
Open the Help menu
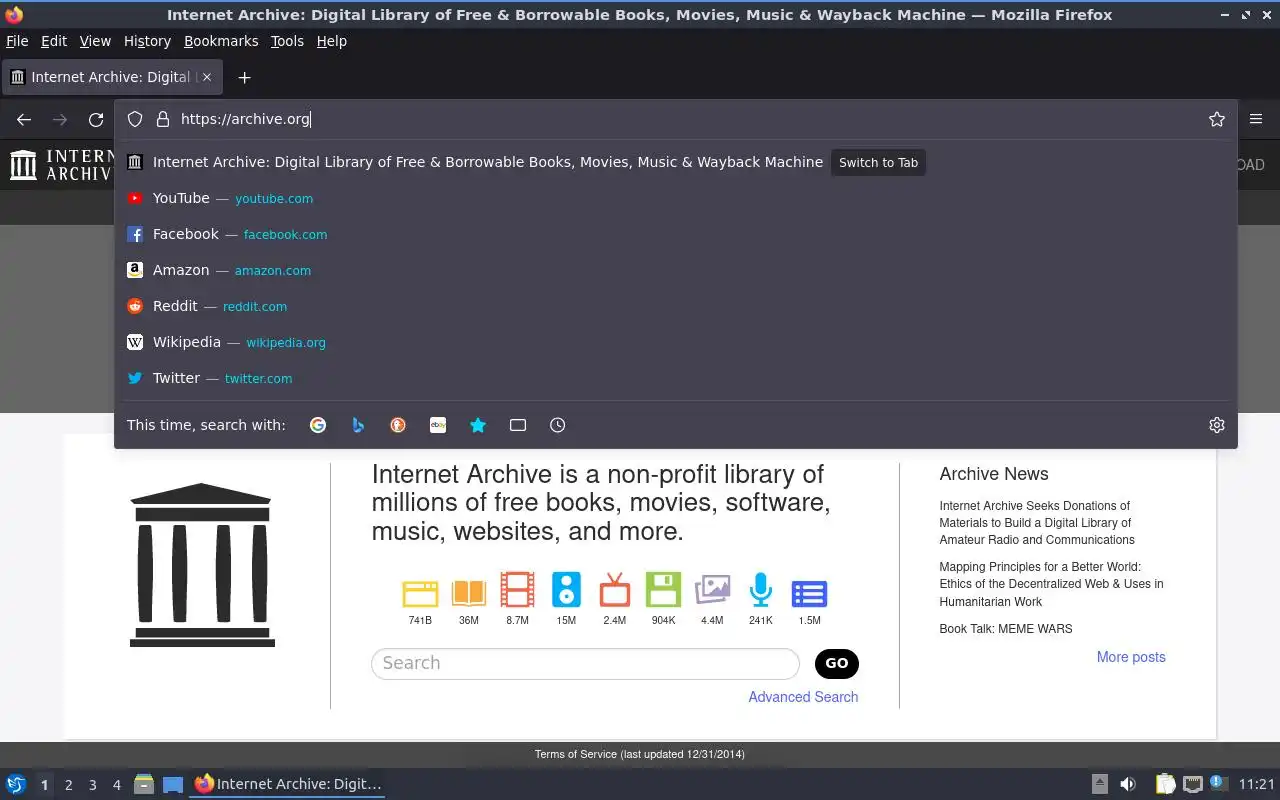331,41
